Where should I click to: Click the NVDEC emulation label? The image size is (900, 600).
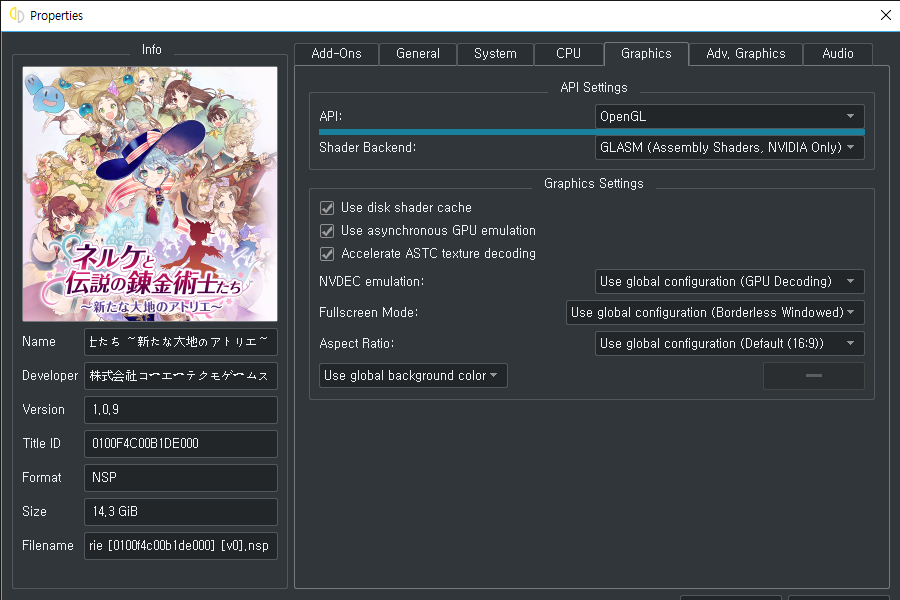(371, 282)
